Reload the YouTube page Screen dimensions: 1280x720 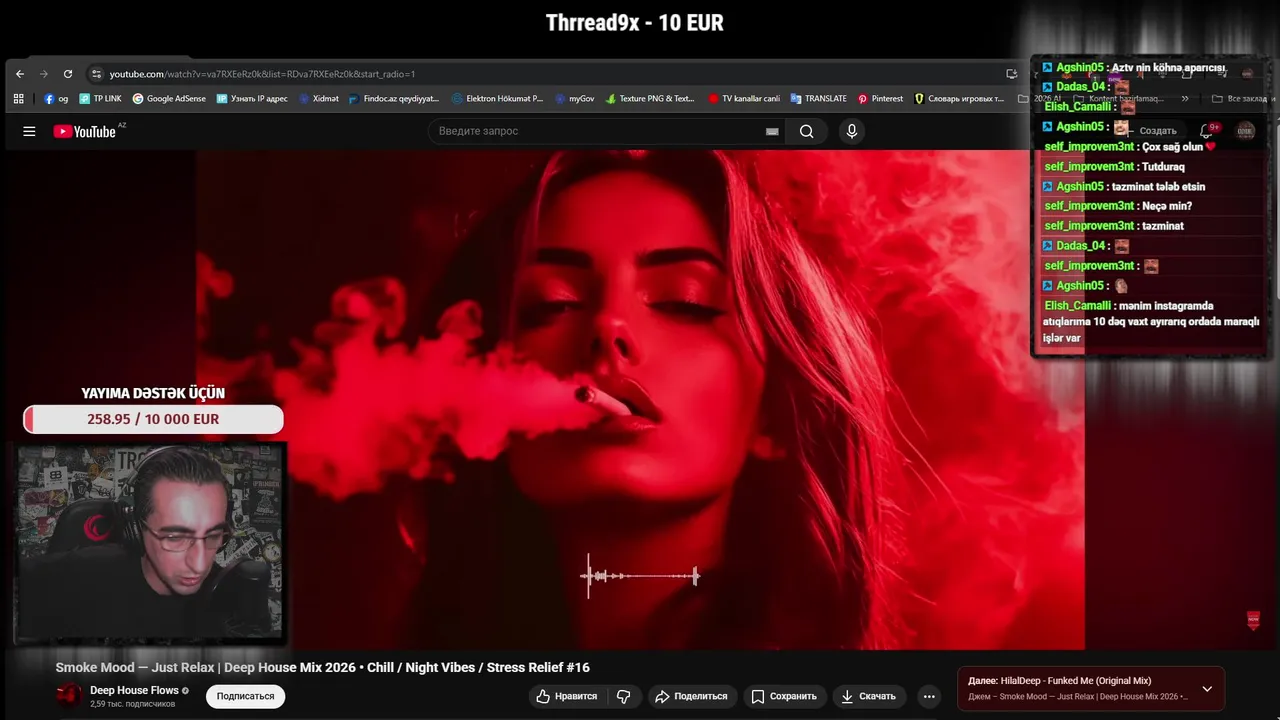[68, 74]
